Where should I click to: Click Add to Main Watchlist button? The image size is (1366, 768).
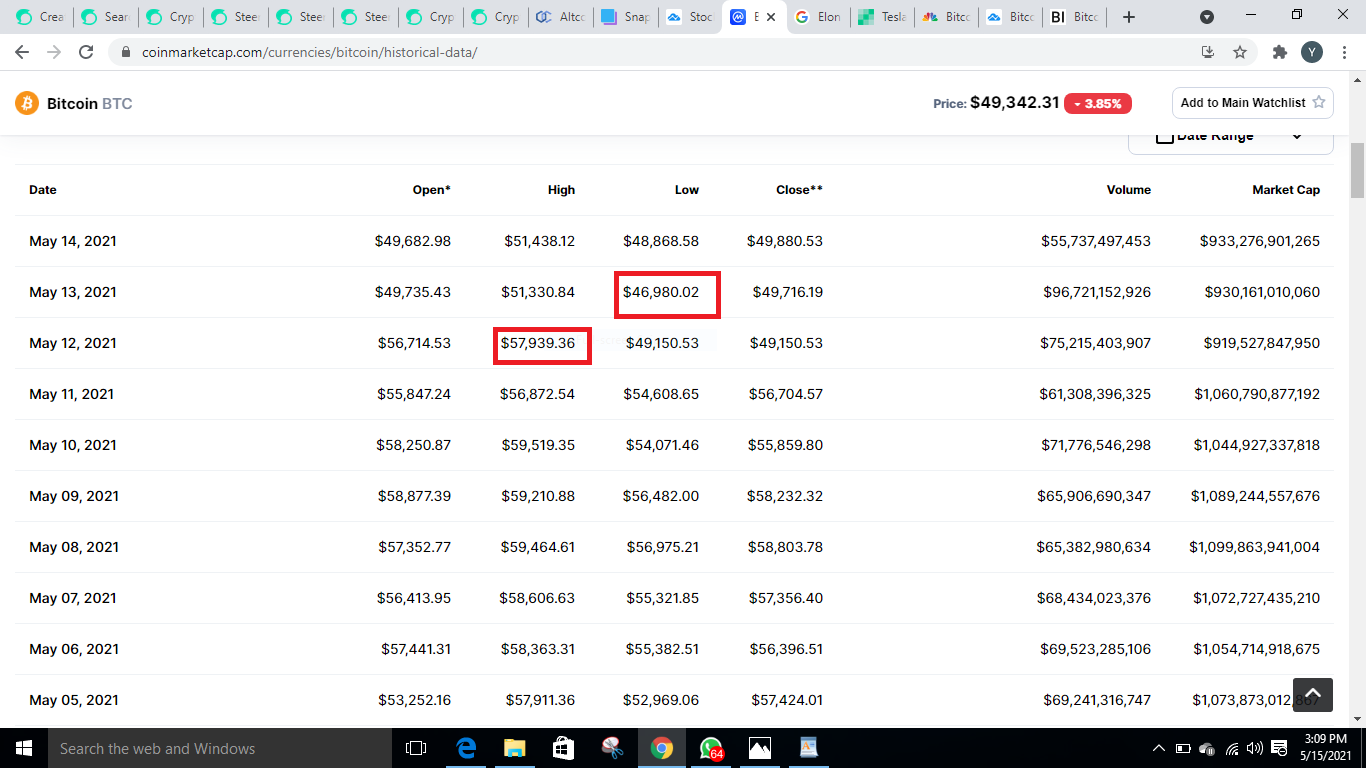(x=1253, y=103)
